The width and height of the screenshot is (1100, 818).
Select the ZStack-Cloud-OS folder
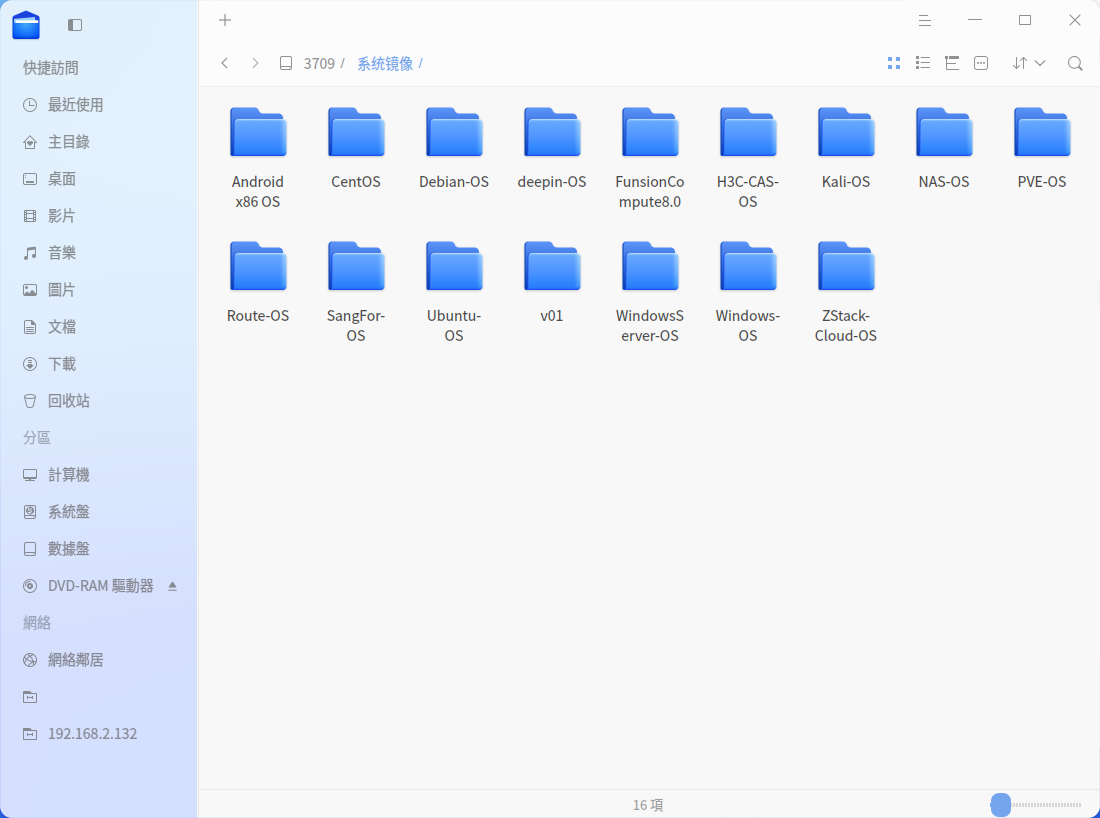tap(846, 292)
